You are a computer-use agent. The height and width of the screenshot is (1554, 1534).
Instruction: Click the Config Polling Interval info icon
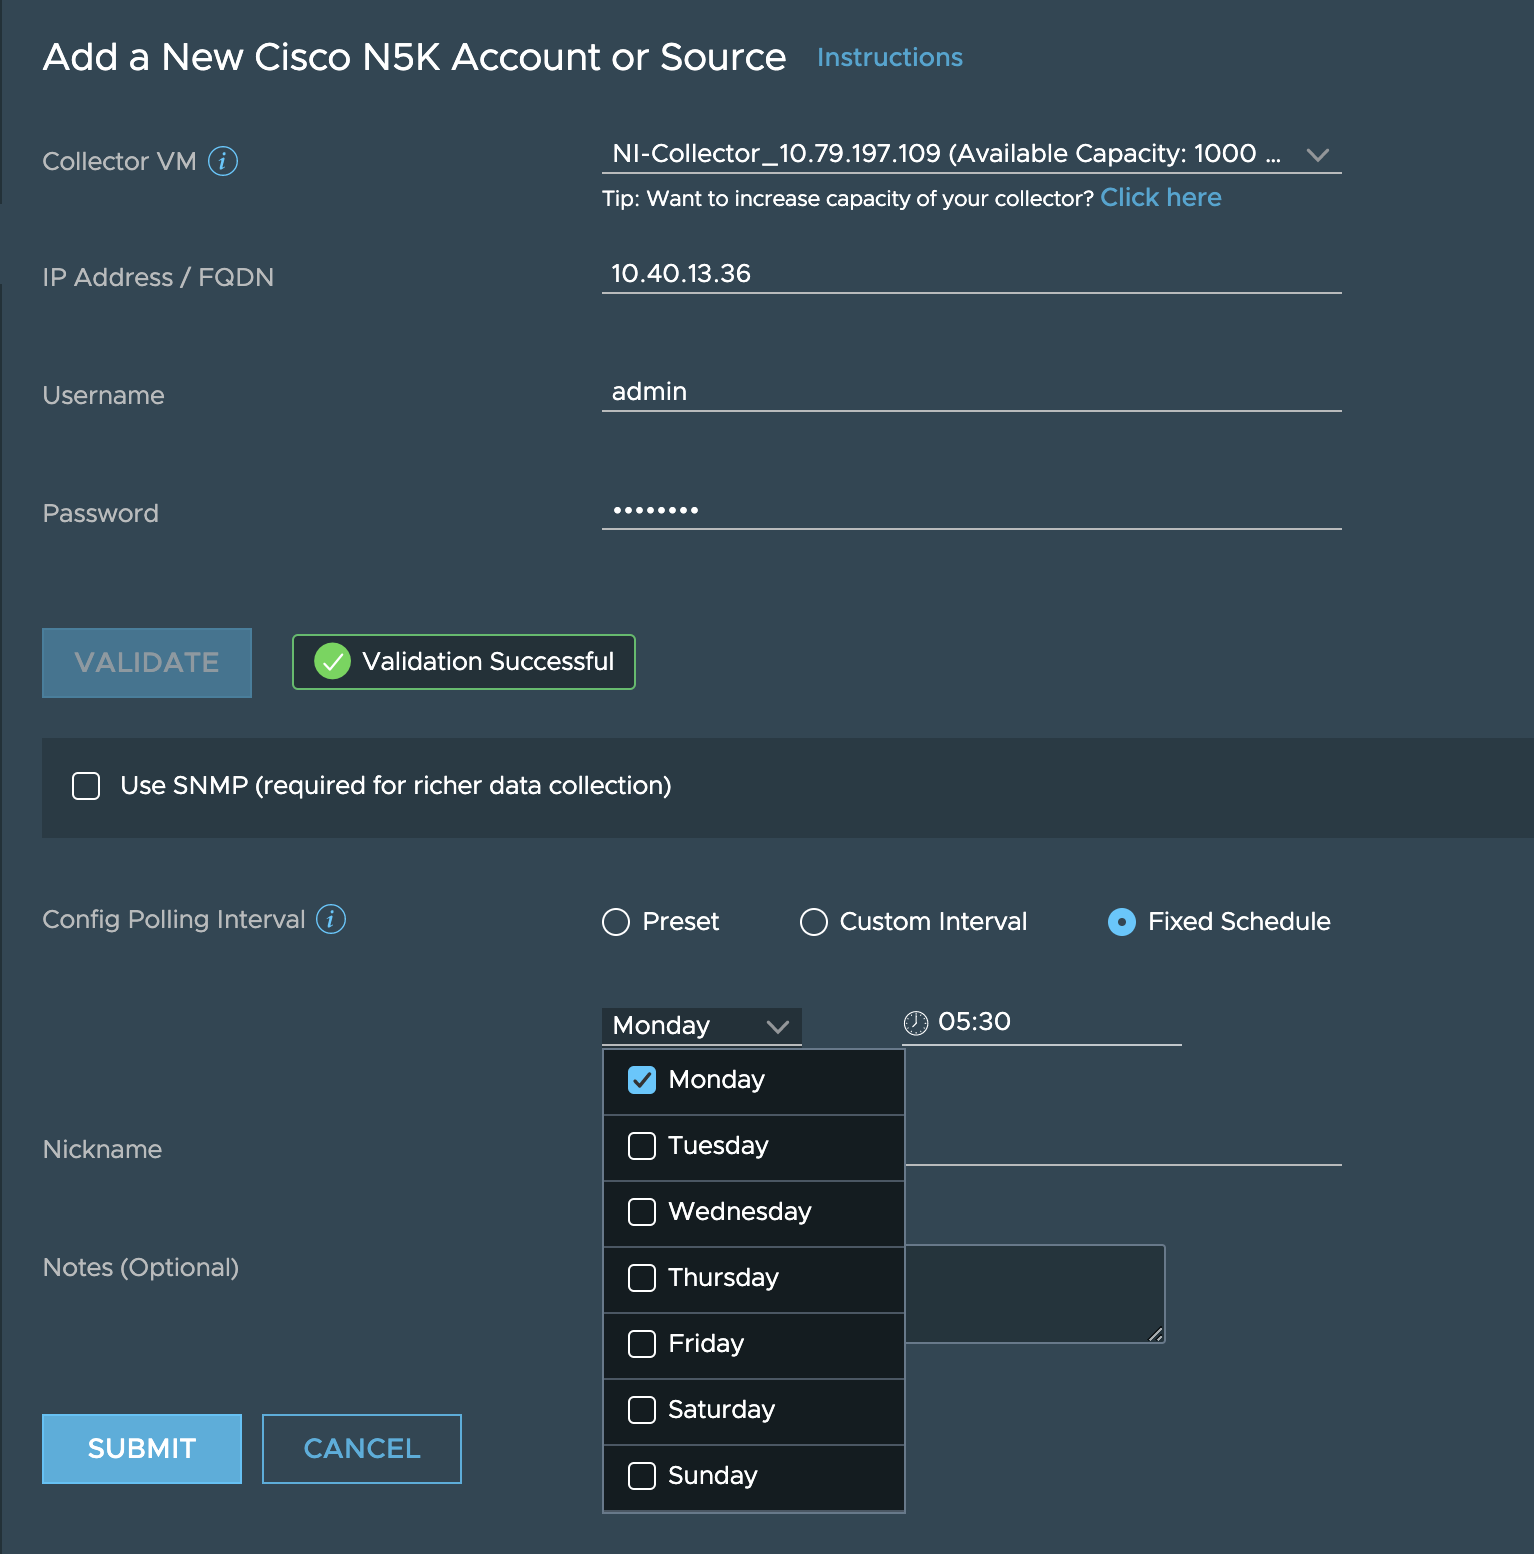[x=331, y=919]
